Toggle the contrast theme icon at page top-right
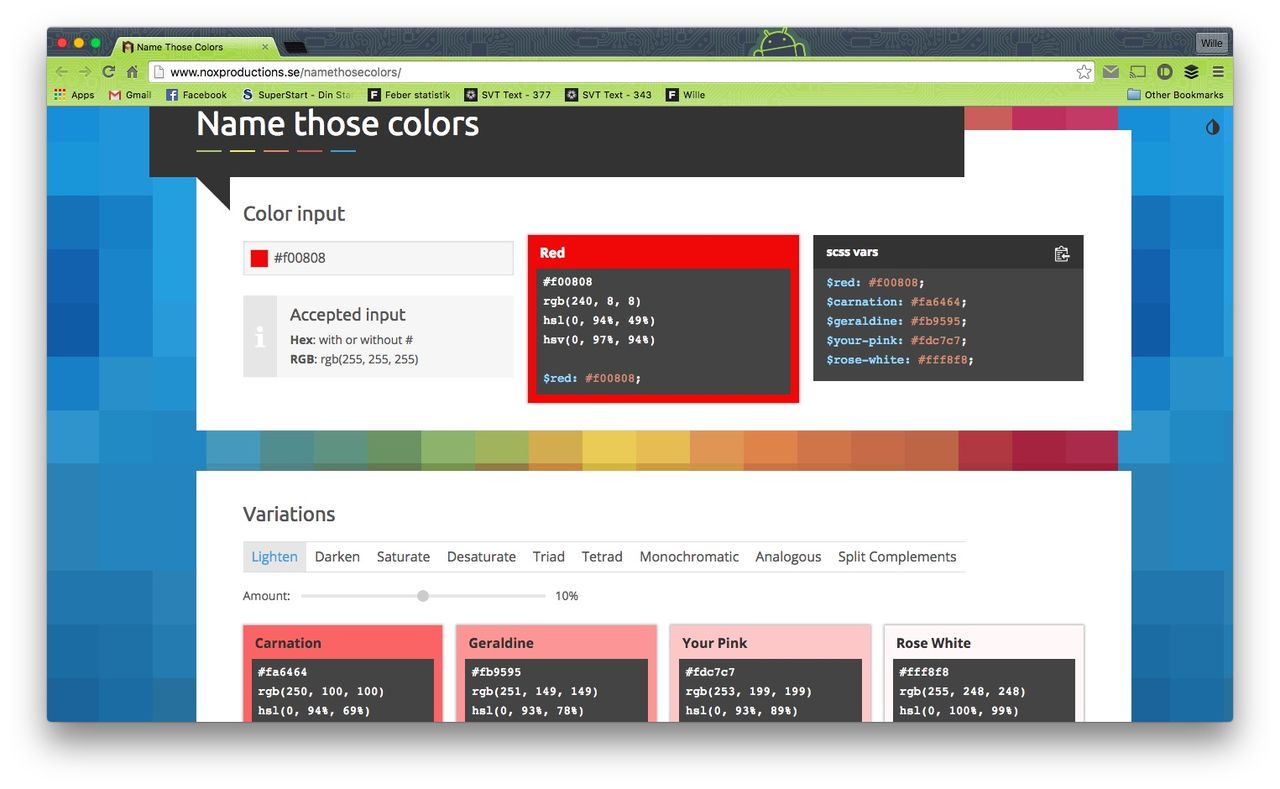1280x789 pixels. [1212, 127]
